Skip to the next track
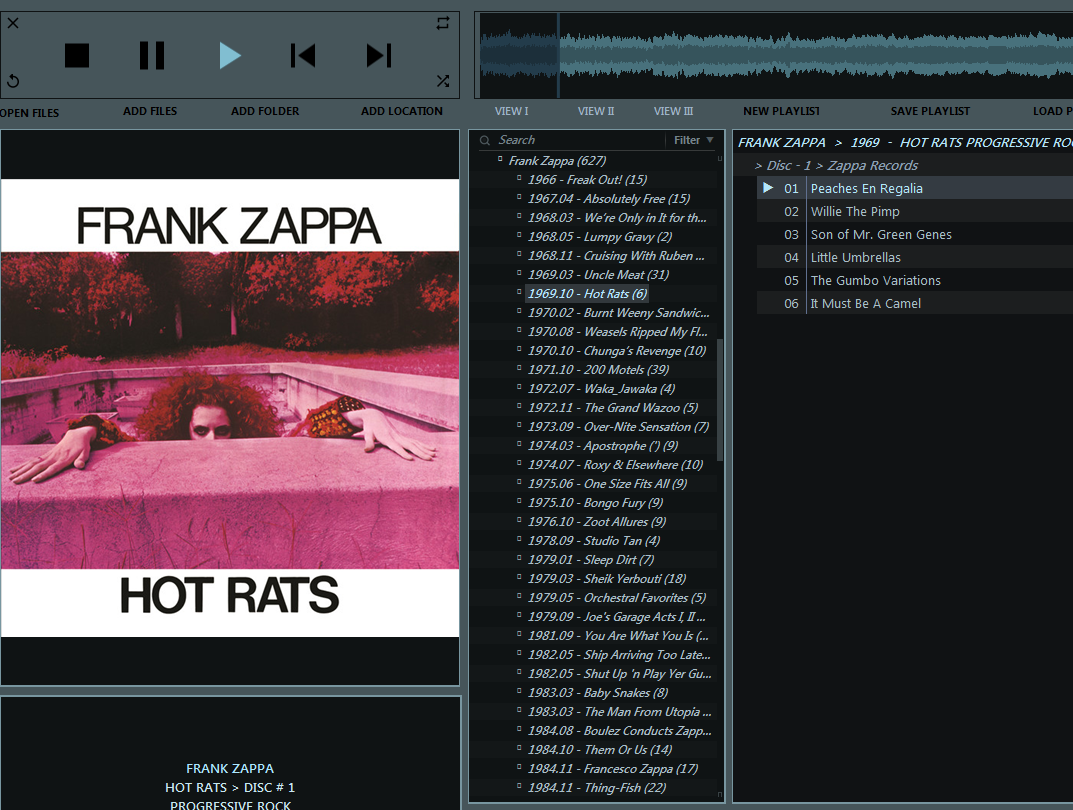 click(x=379, y=55)
